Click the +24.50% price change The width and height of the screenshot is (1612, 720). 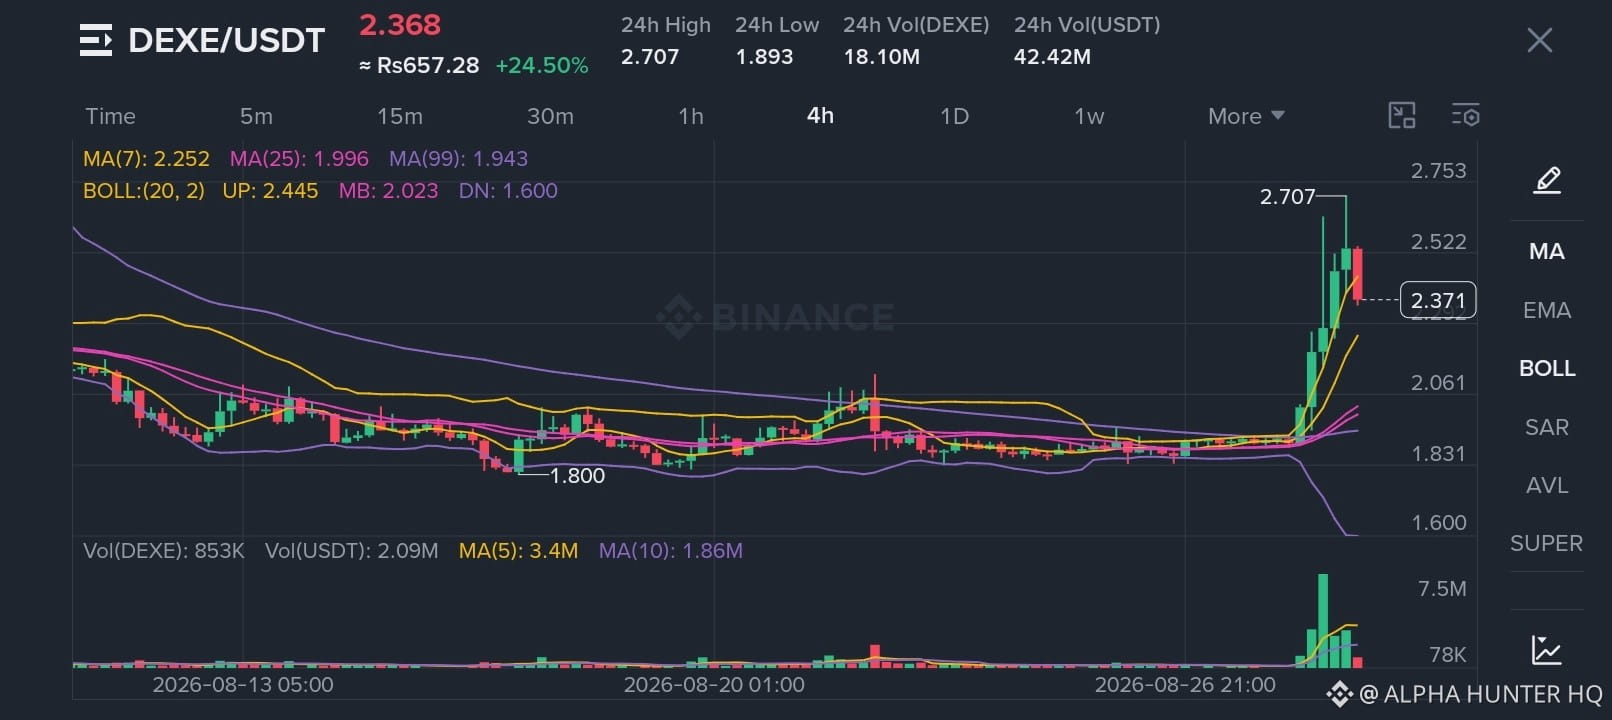click(541, 66)
